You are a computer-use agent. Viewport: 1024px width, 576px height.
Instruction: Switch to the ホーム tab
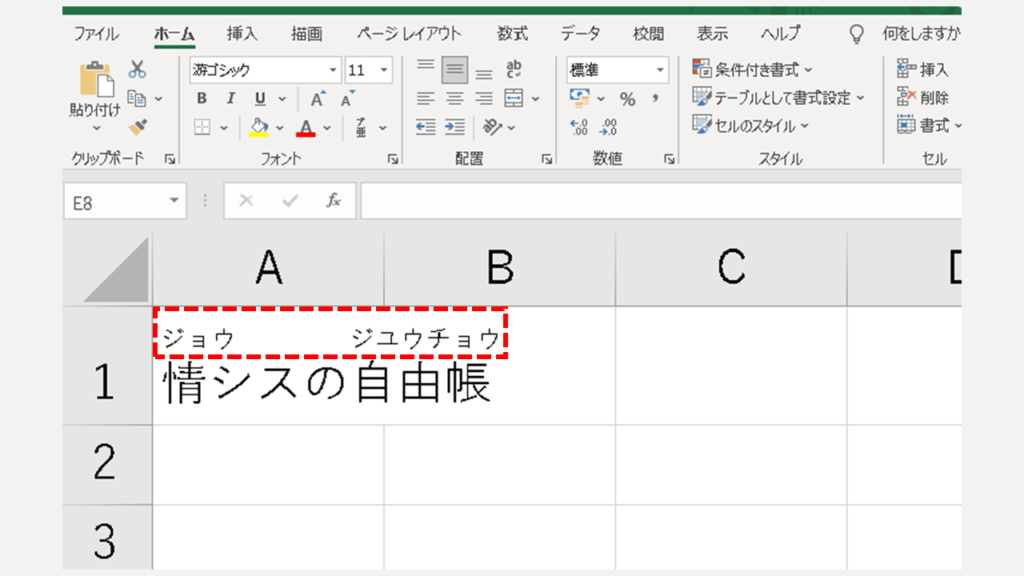click(x=174, y=34)
